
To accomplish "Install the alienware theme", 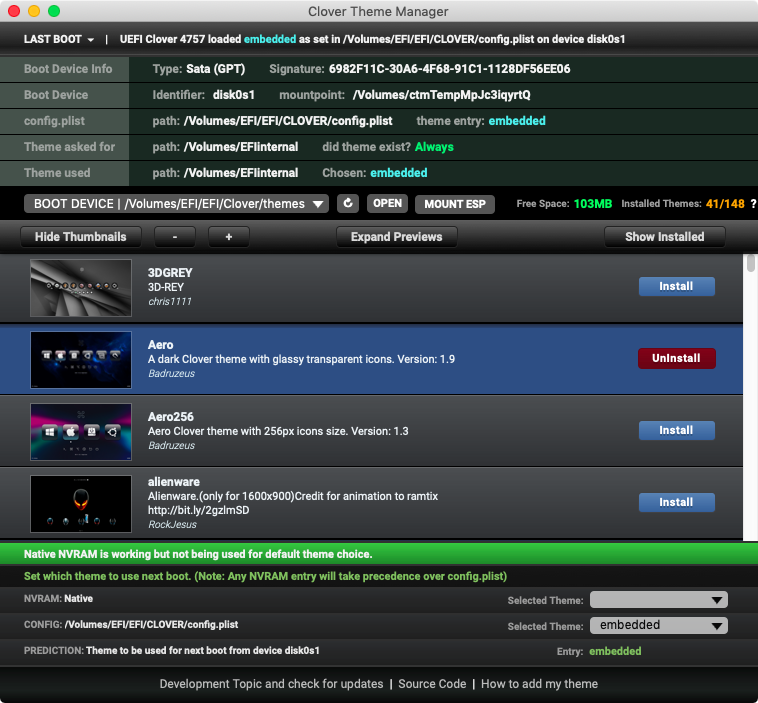I will click(x=677, y=502).
